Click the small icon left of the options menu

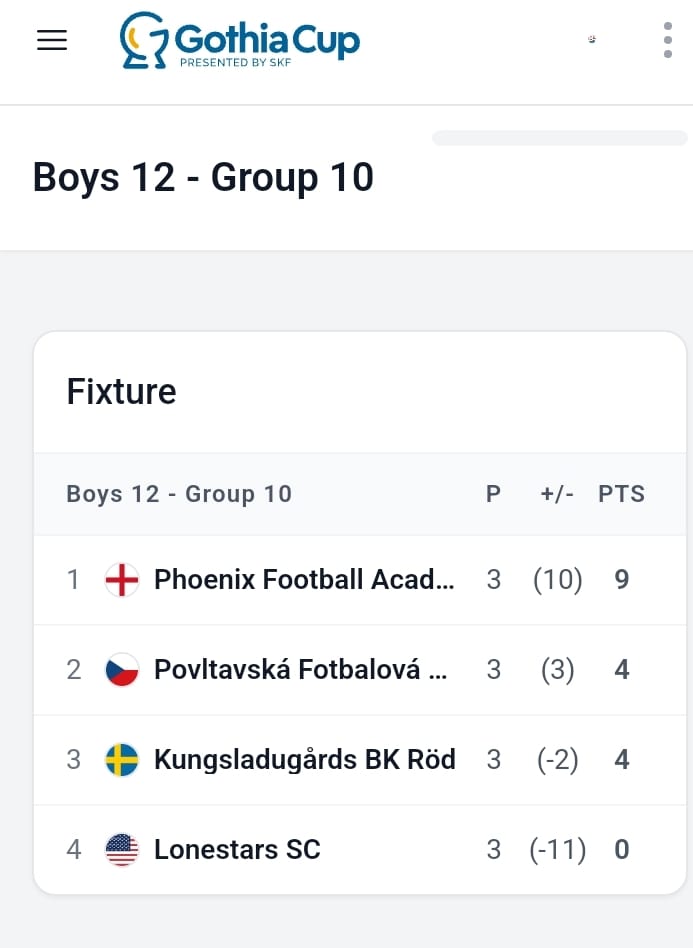coord(592,40)
